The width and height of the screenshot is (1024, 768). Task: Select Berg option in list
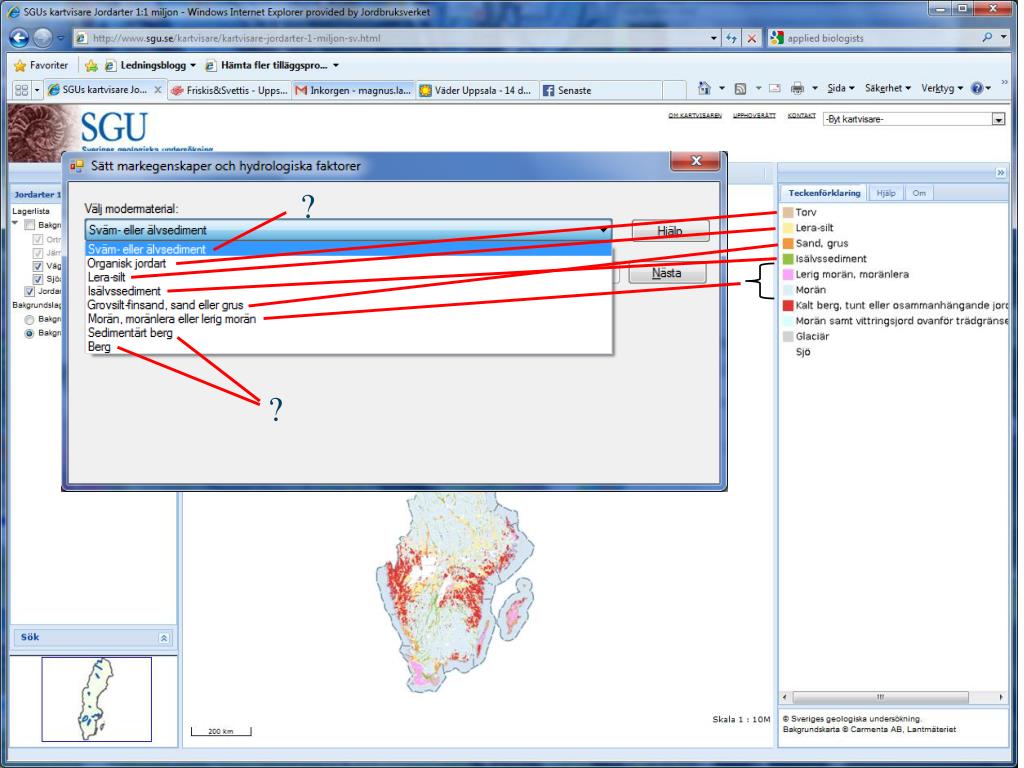pyautogui.click(x=349, y=347)
